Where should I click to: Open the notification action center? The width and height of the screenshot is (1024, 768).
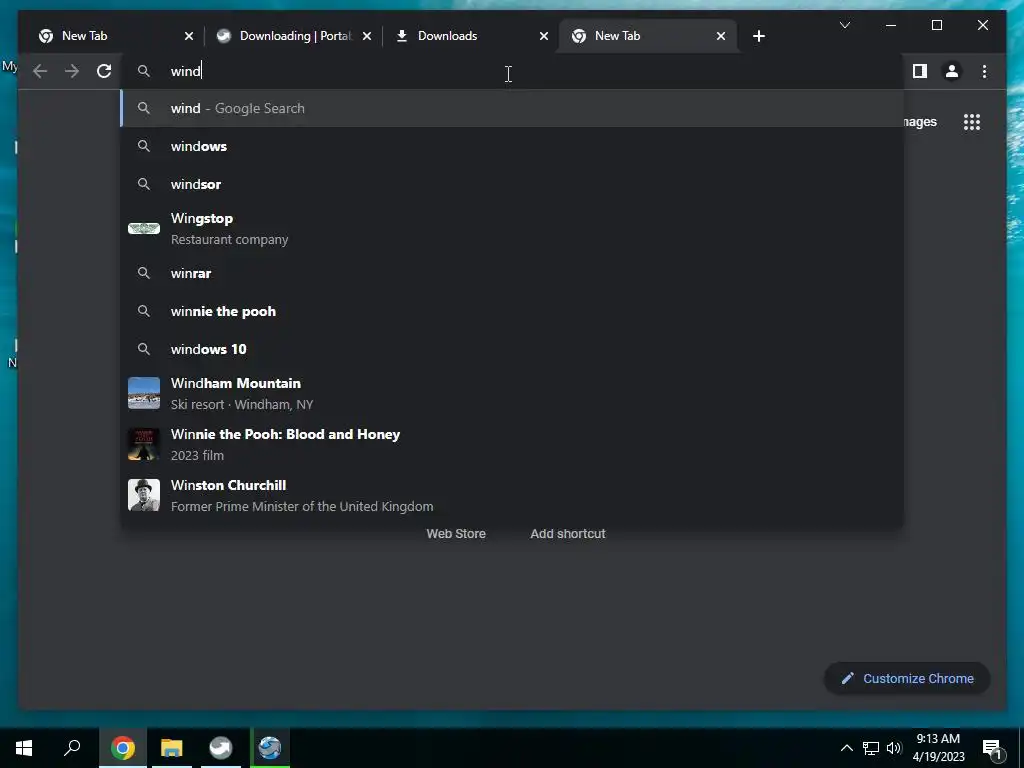(993, 748)
